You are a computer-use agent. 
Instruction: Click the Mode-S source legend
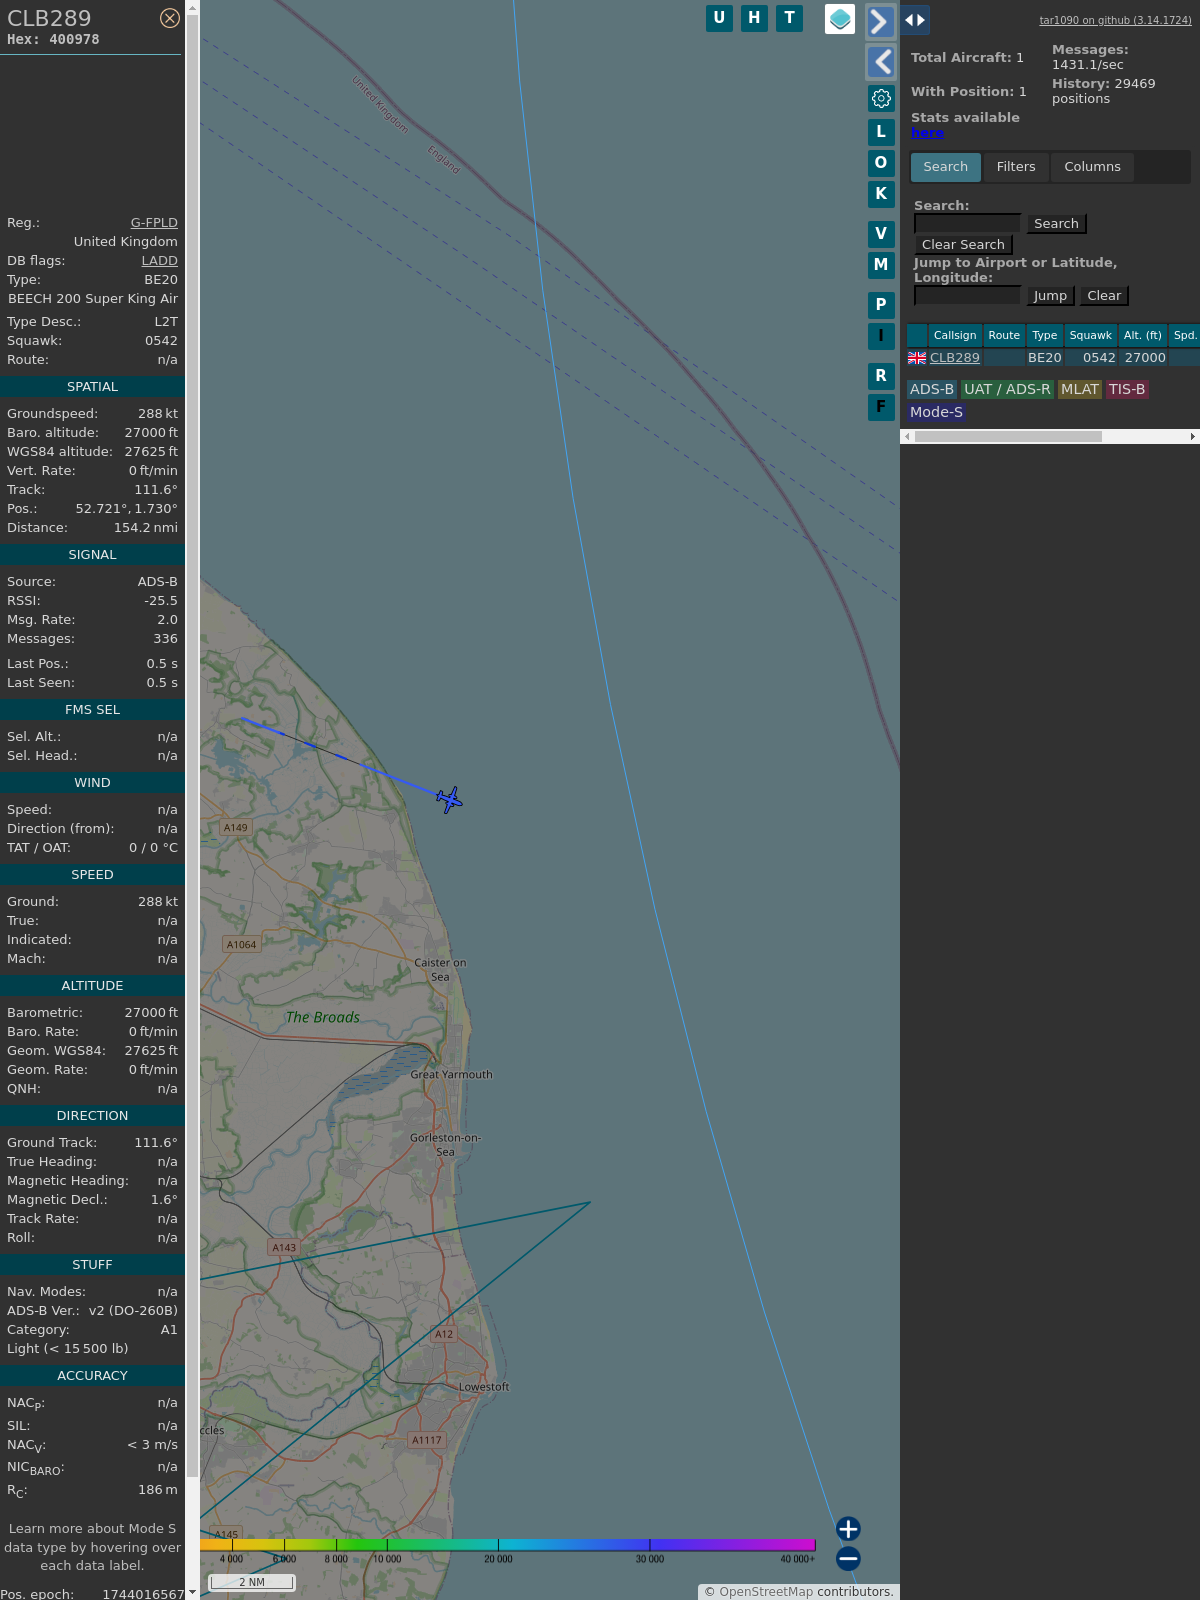[x=936, y=412]
